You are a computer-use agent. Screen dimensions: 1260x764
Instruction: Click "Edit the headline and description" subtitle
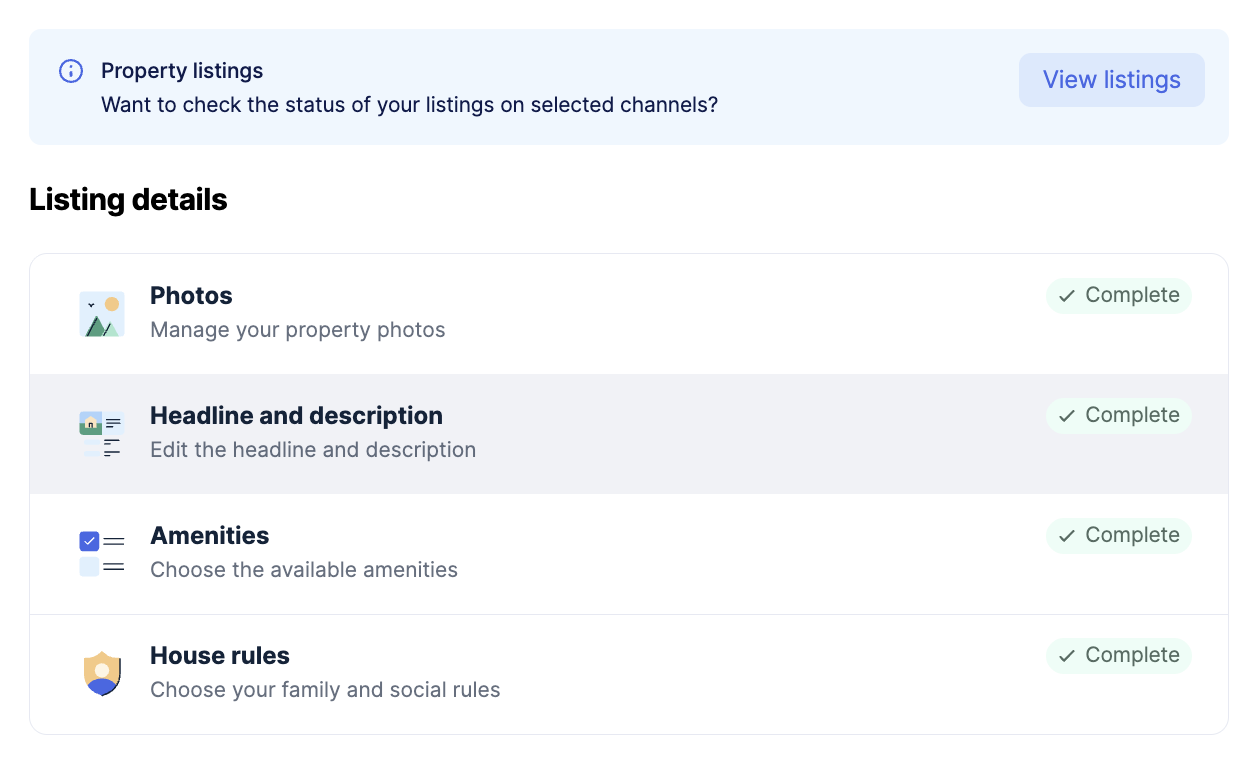(313, 450)
